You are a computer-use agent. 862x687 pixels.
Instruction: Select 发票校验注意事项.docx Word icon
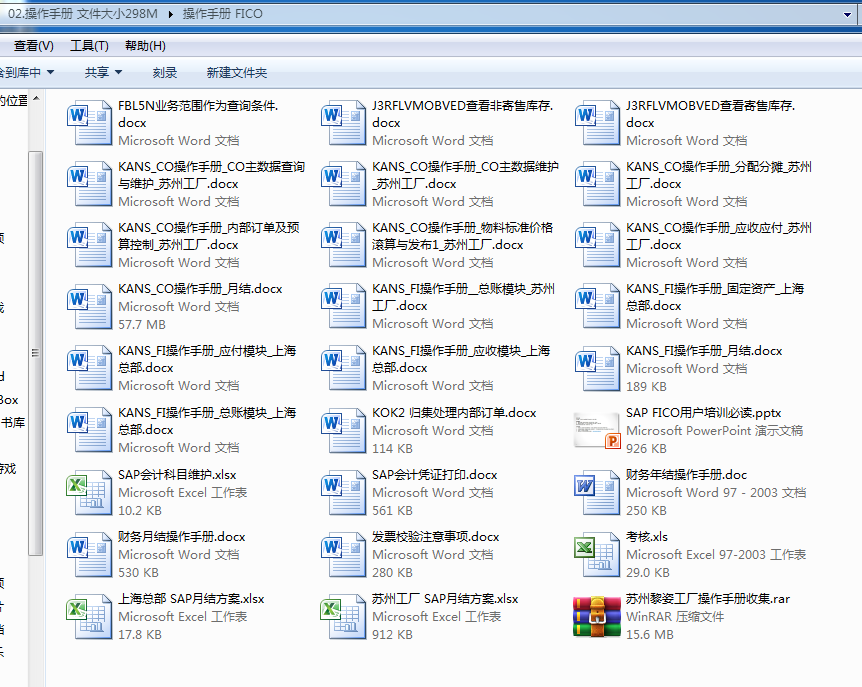coord(343,554)
